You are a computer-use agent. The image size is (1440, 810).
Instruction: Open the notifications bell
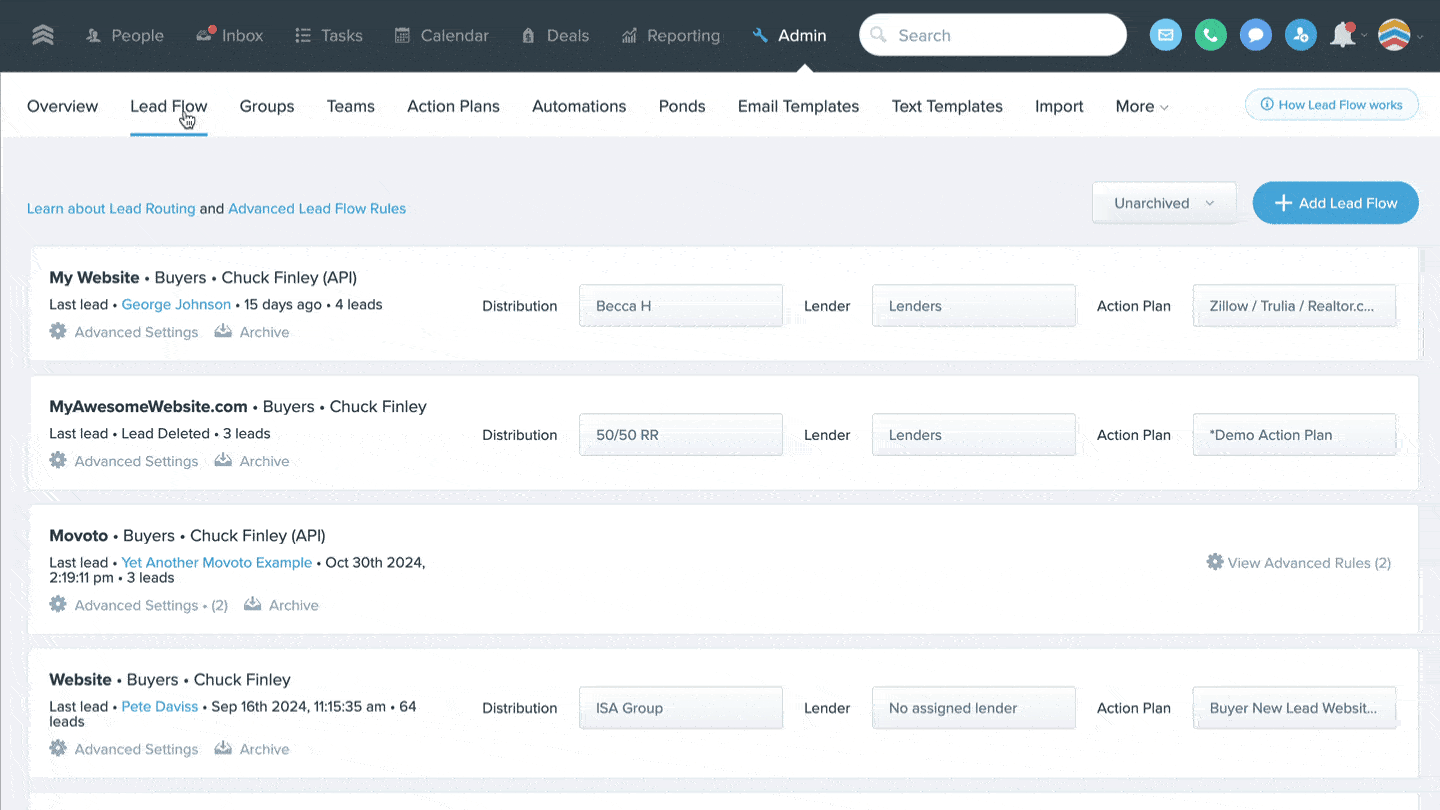click(x=1342, y=36)
